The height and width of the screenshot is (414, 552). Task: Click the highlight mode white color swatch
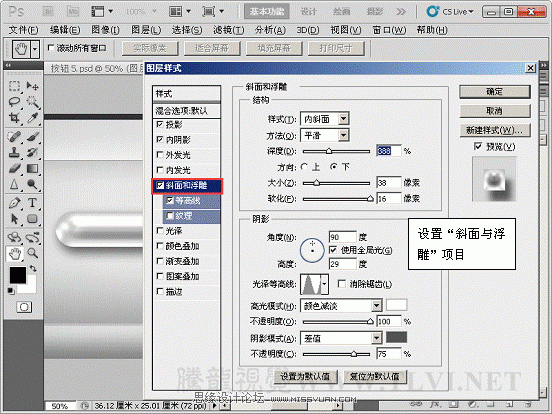coord(396,305)
